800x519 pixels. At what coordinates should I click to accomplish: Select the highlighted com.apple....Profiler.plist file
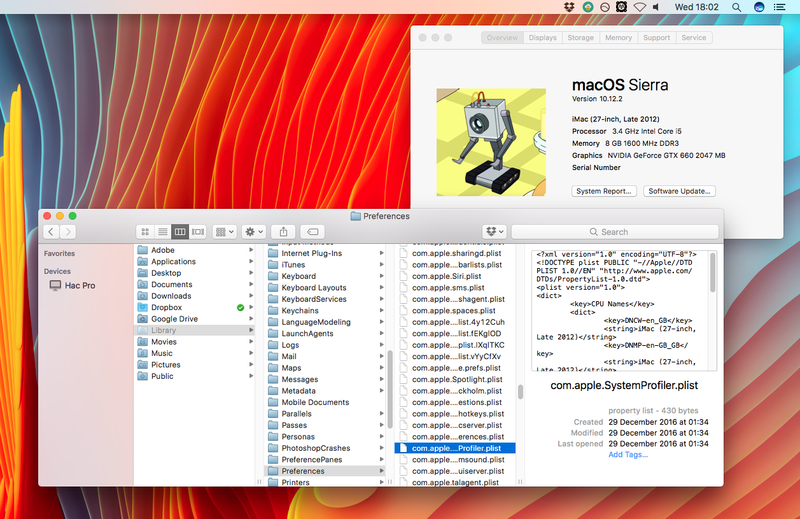455,448
